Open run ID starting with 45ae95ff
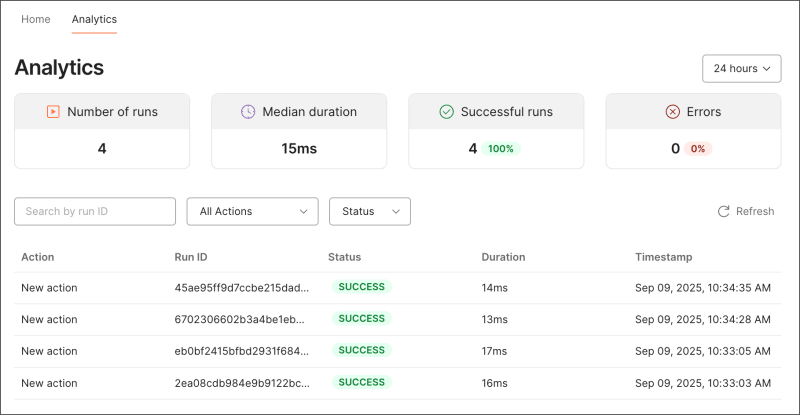800x415 pixels. [239, 288]
